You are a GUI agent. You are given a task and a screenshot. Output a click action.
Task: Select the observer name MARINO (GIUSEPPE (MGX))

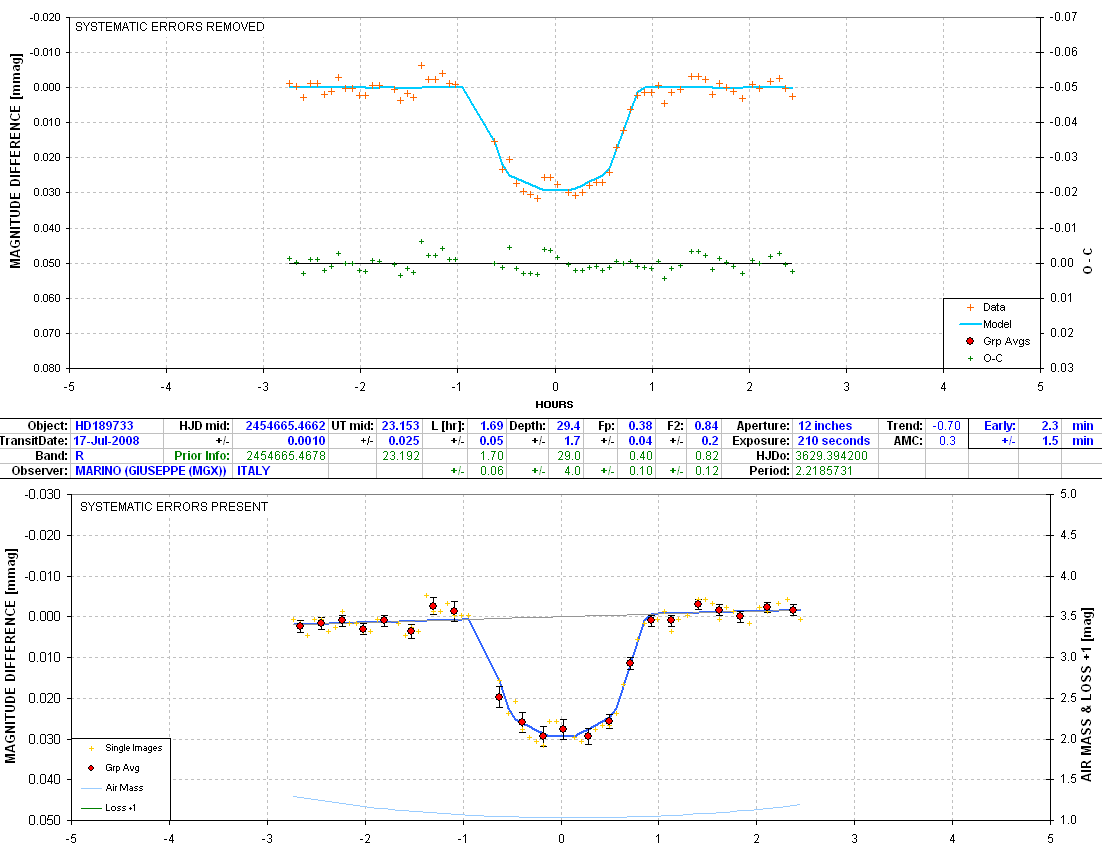pos(151,471)
